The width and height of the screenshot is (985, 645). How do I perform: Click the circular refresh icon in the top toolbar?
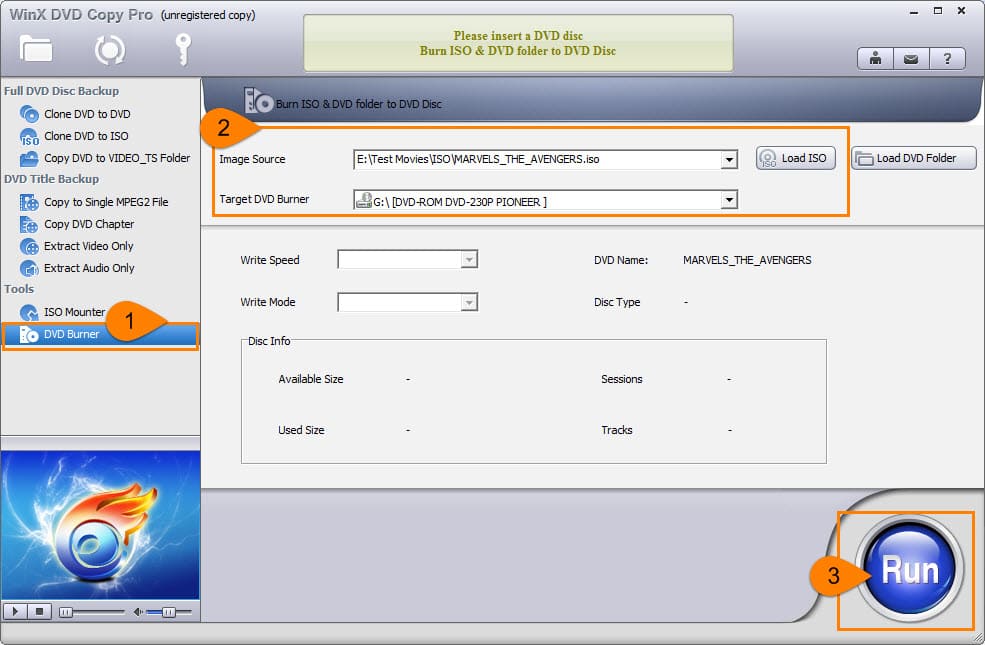(109, 49)
